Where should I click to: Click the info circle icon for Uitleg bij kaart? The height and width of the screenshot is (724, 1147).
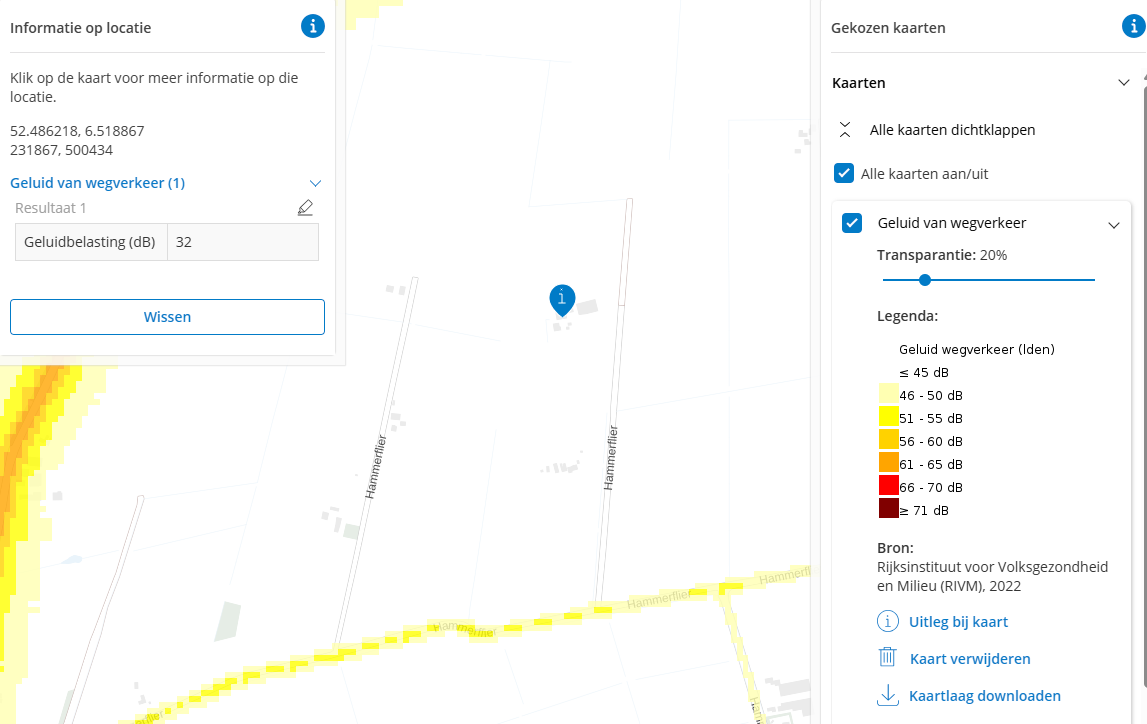[x=887, y=622]
